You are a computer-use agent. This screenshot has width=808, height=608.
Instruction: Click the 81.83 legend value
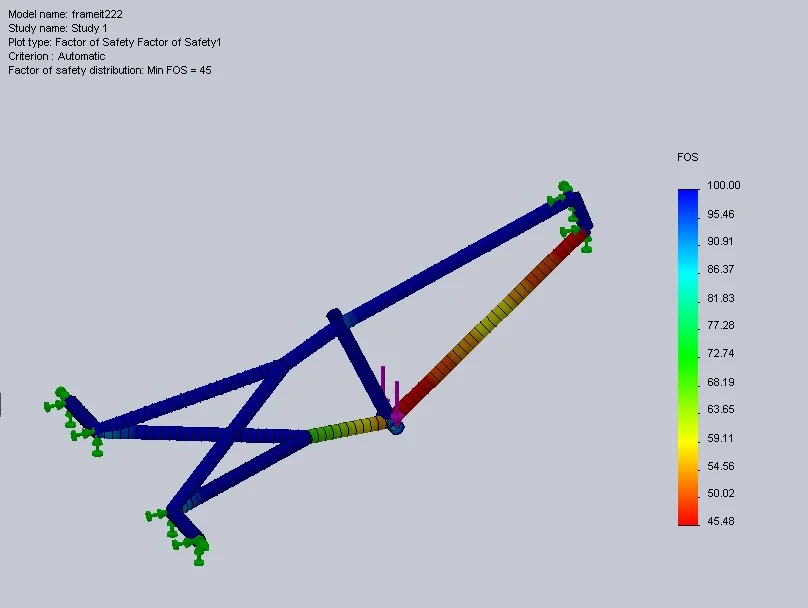720,298
